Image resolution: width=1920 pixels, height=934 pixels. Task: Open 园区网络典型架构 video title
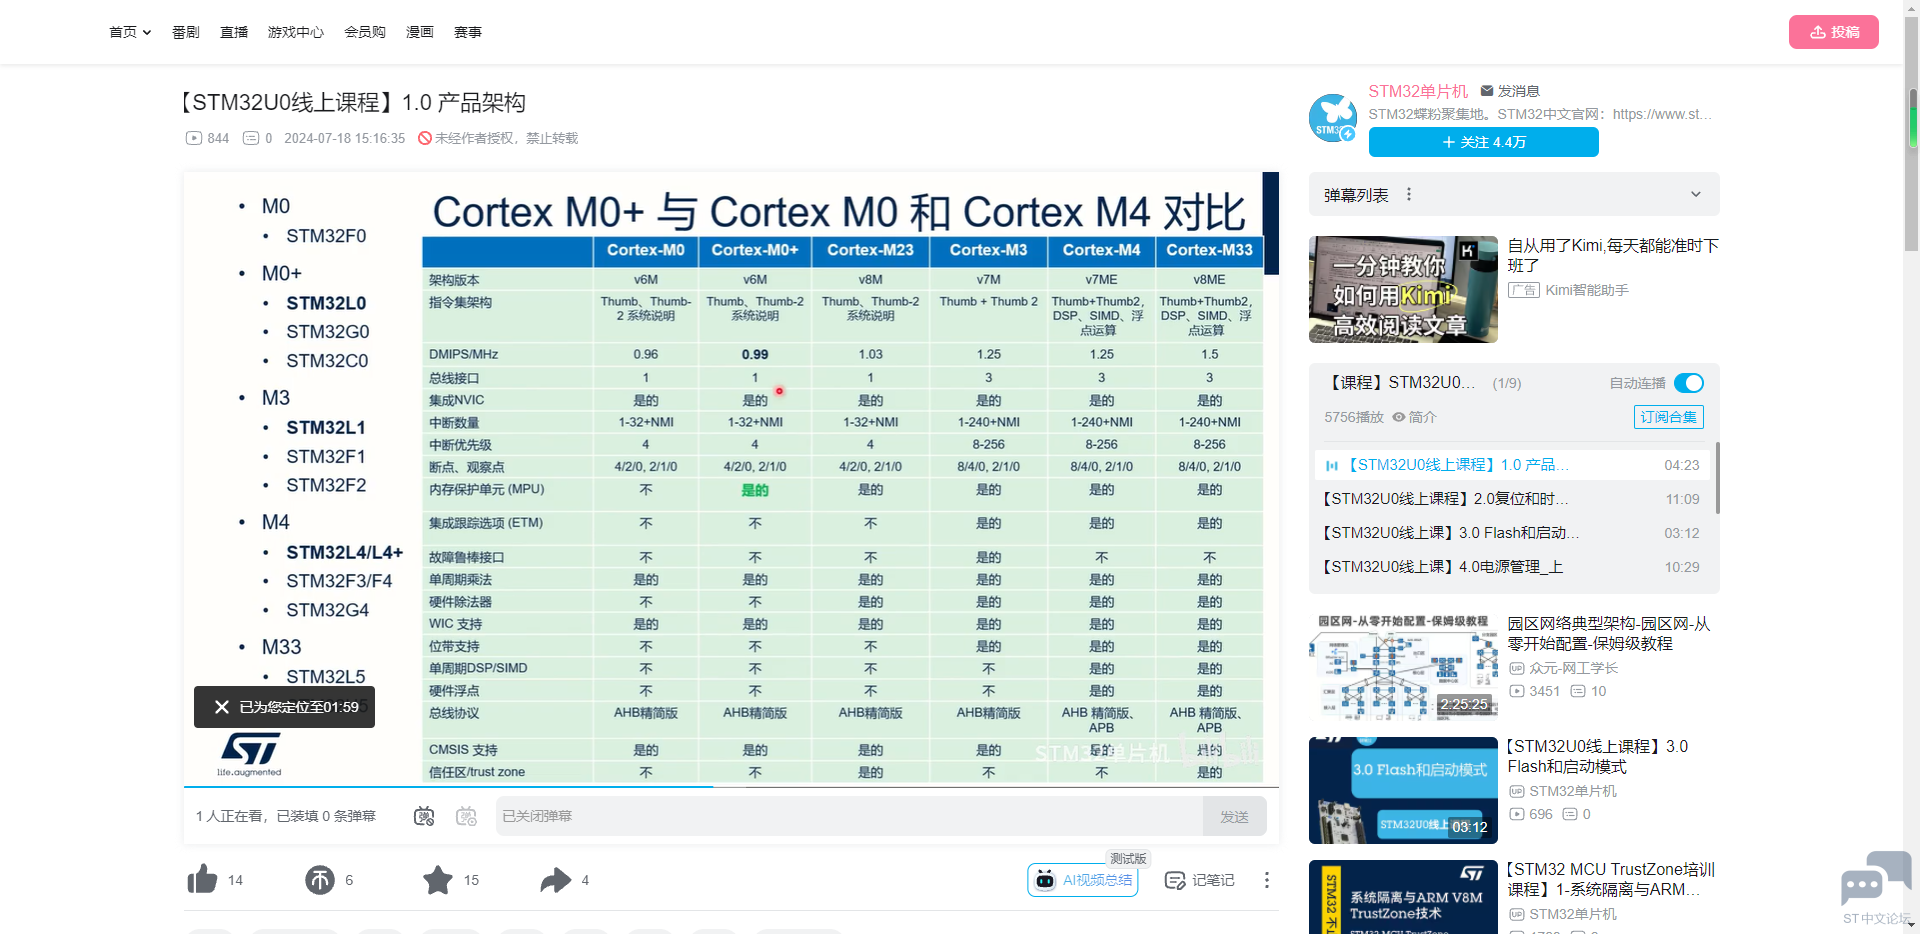click(x=1609, y=633)
